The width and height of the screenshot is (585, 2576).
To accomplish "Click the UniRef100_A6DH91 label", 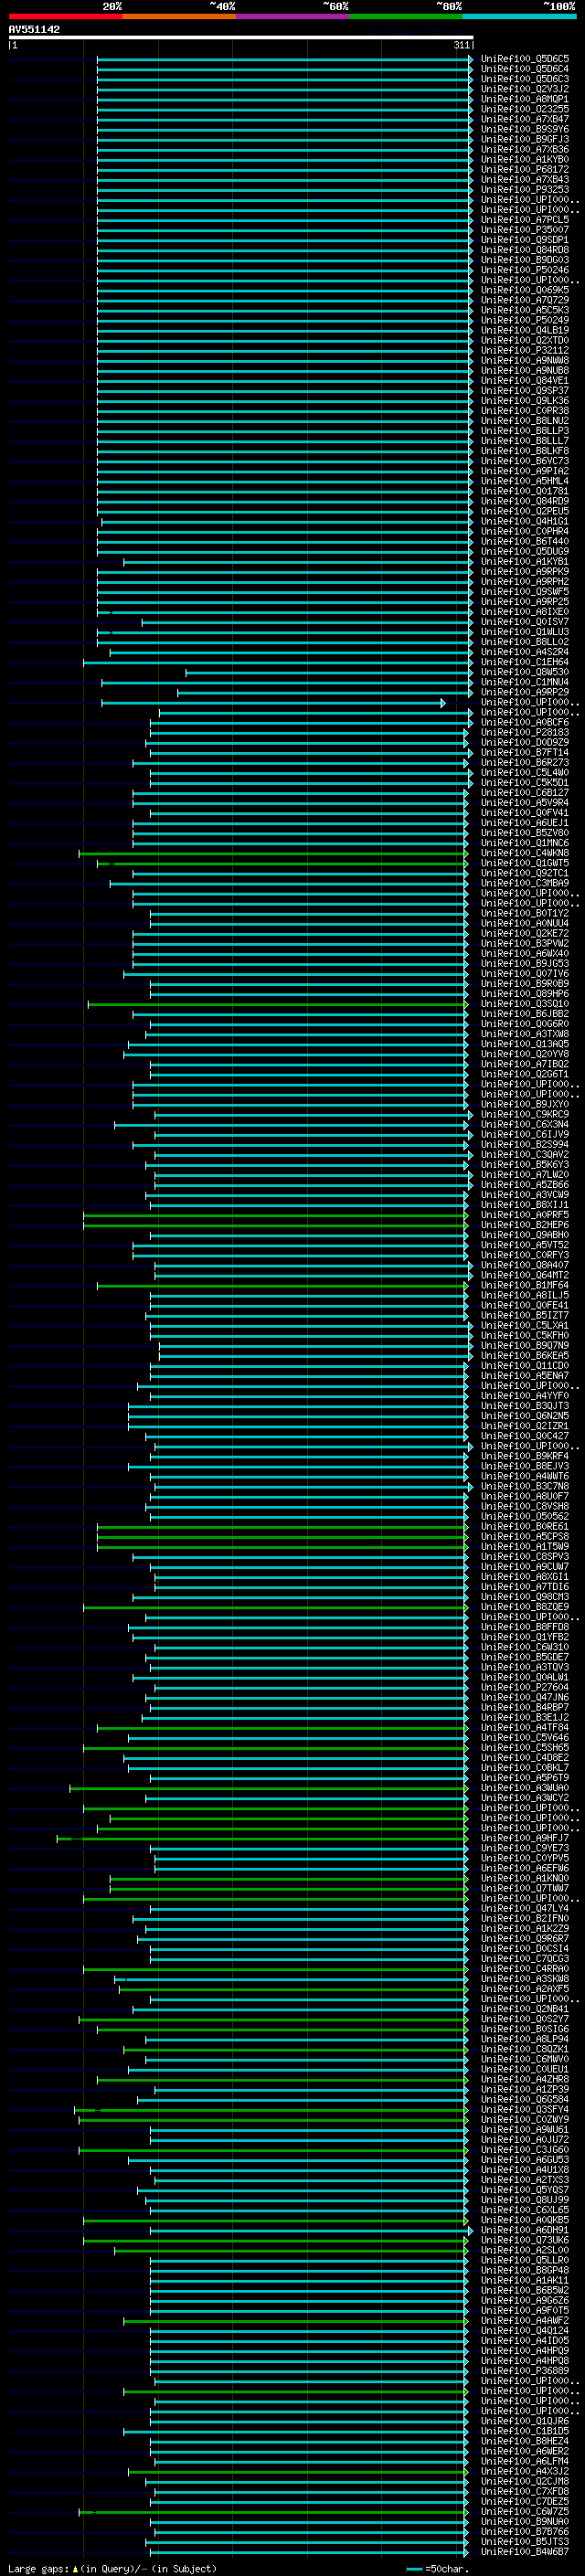I will [524, 2230].
